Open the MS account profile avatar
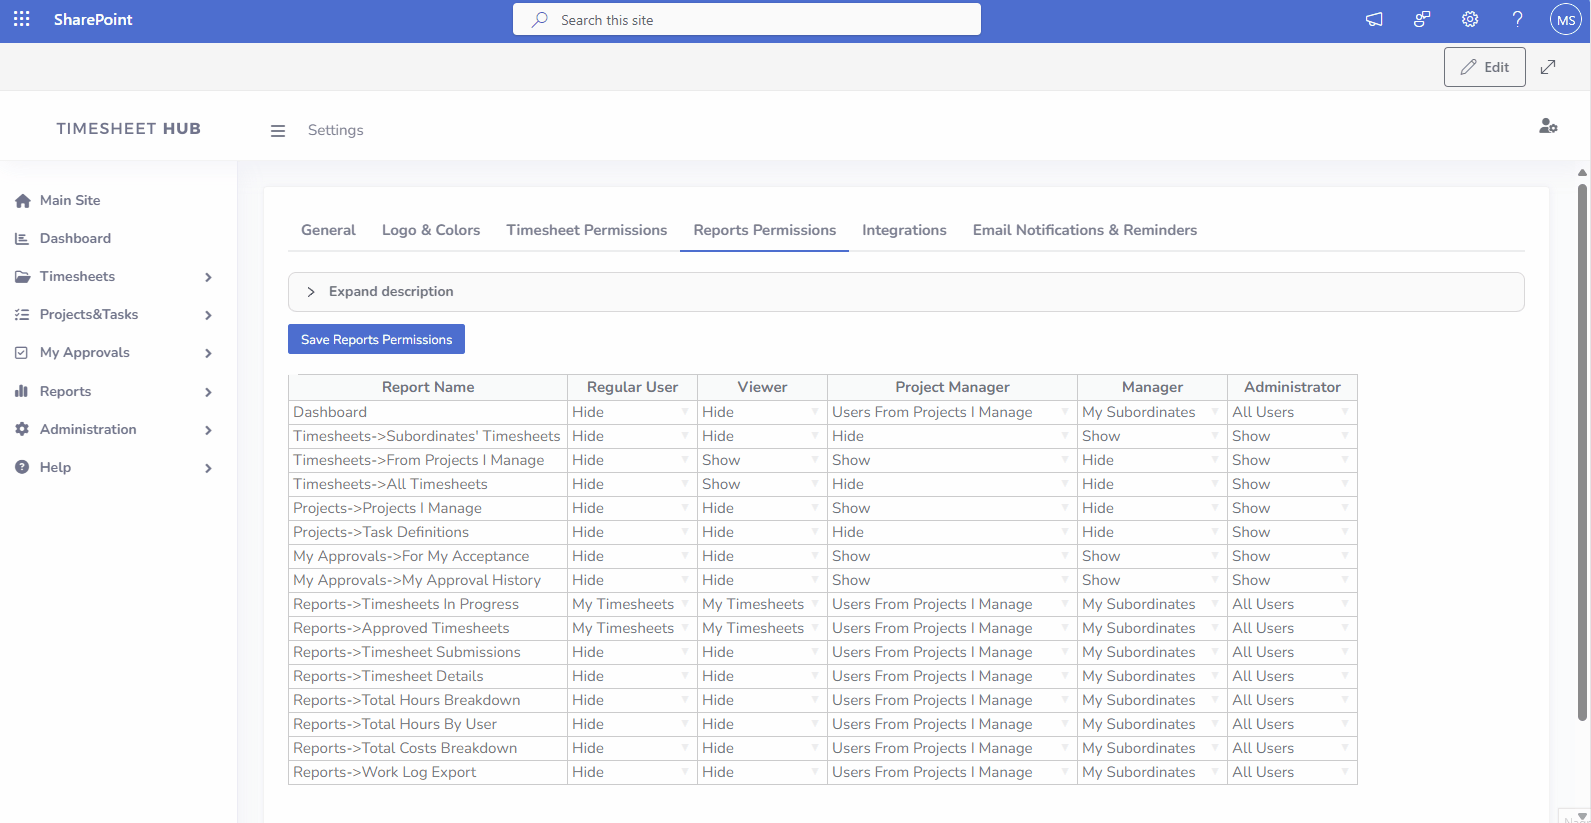The width and height of the screenshot is (1591, 823). pyautogui.click(x=1565, y=20)
